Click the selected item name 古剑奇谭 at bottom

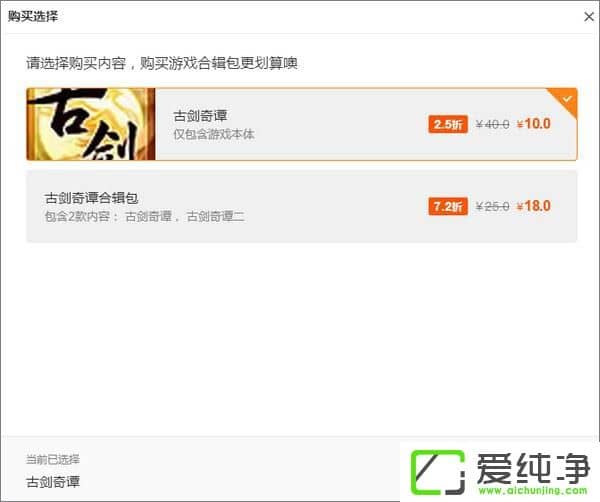point(53,482)
